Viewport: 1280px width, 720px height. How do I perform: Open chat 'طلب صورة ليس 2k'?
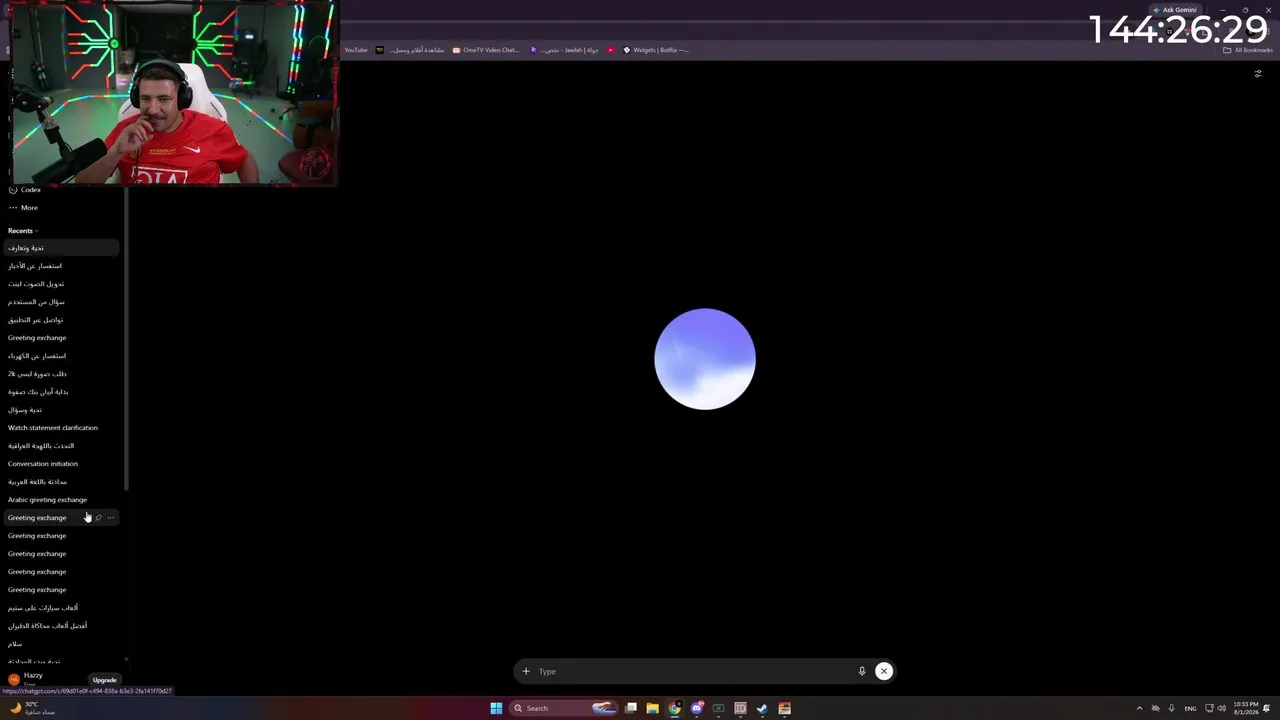(61, 374)
